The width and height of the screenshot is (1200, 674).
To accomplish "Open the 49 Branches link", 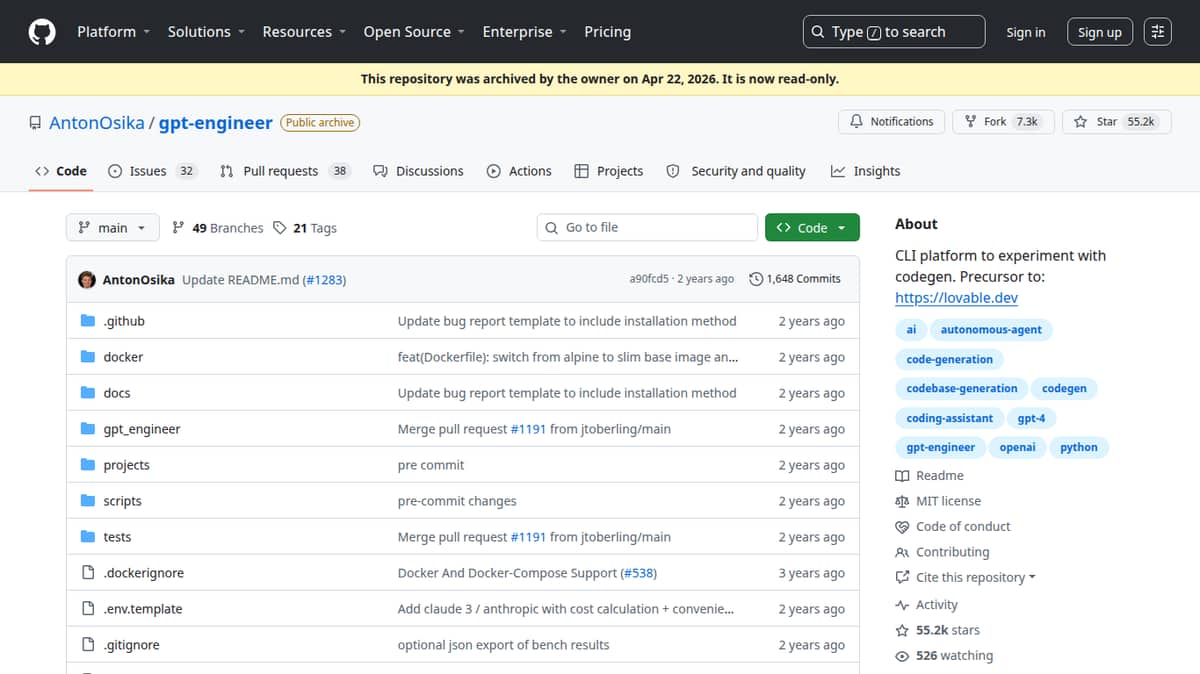I will (x=218, y=228).
